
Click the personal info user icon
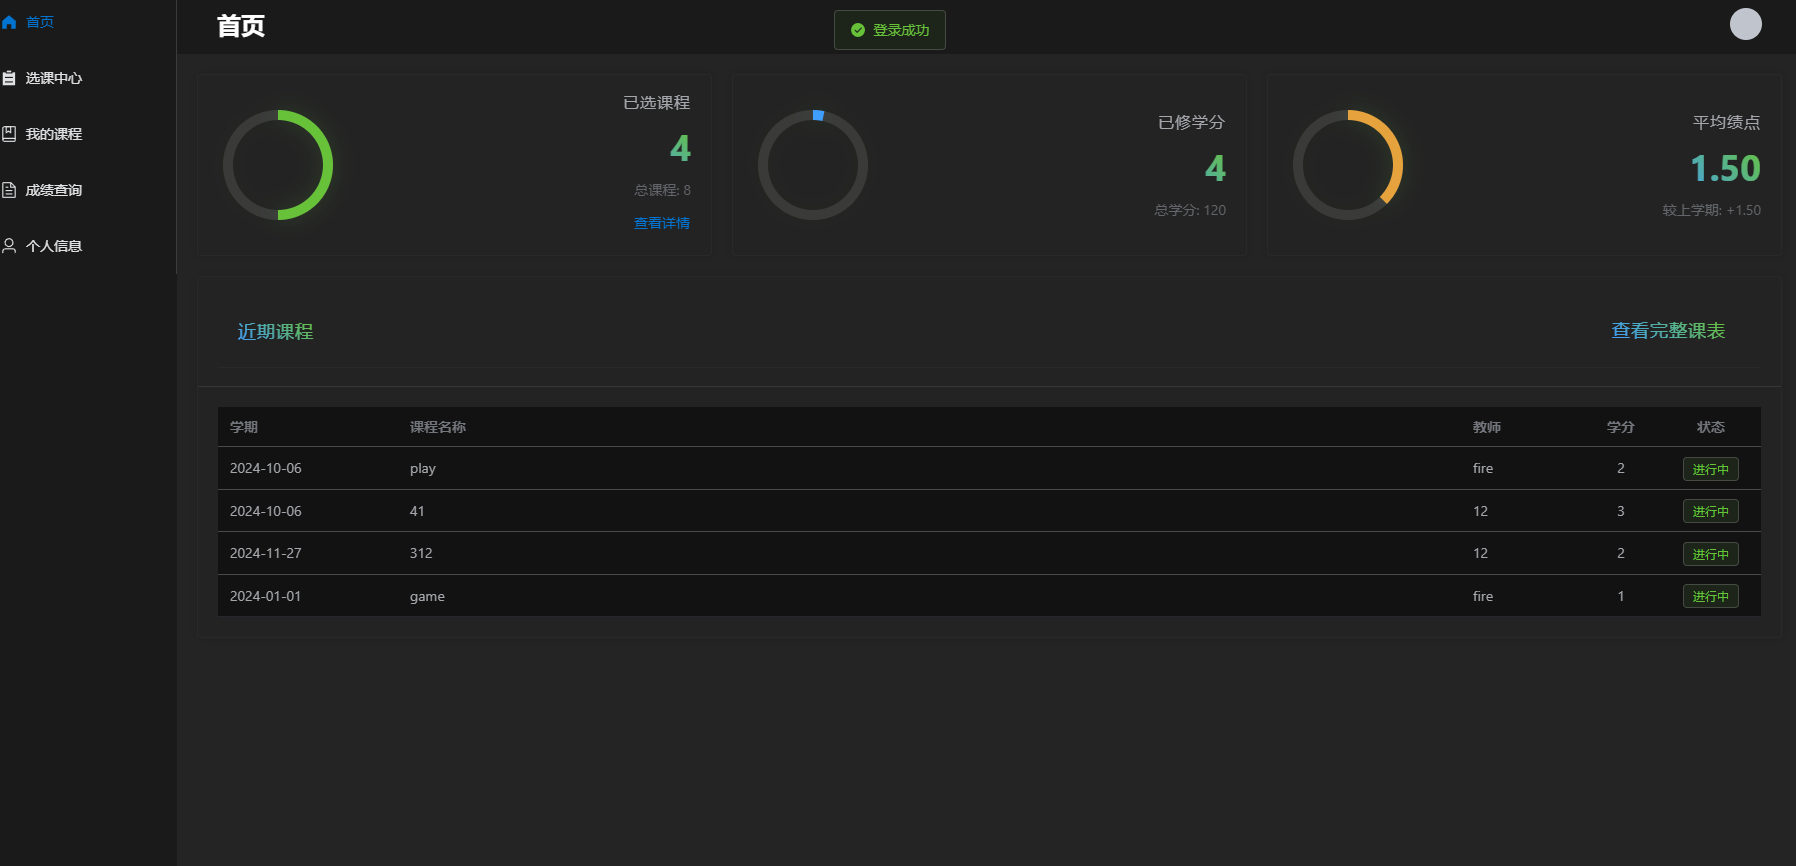pos(9,246)
